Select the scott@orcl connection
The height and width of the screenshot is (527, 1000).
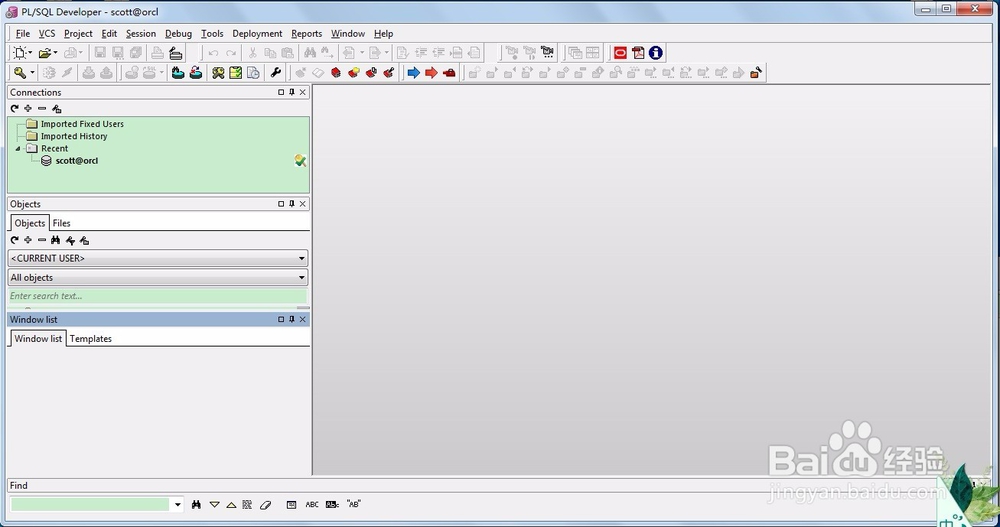(77, 161)
